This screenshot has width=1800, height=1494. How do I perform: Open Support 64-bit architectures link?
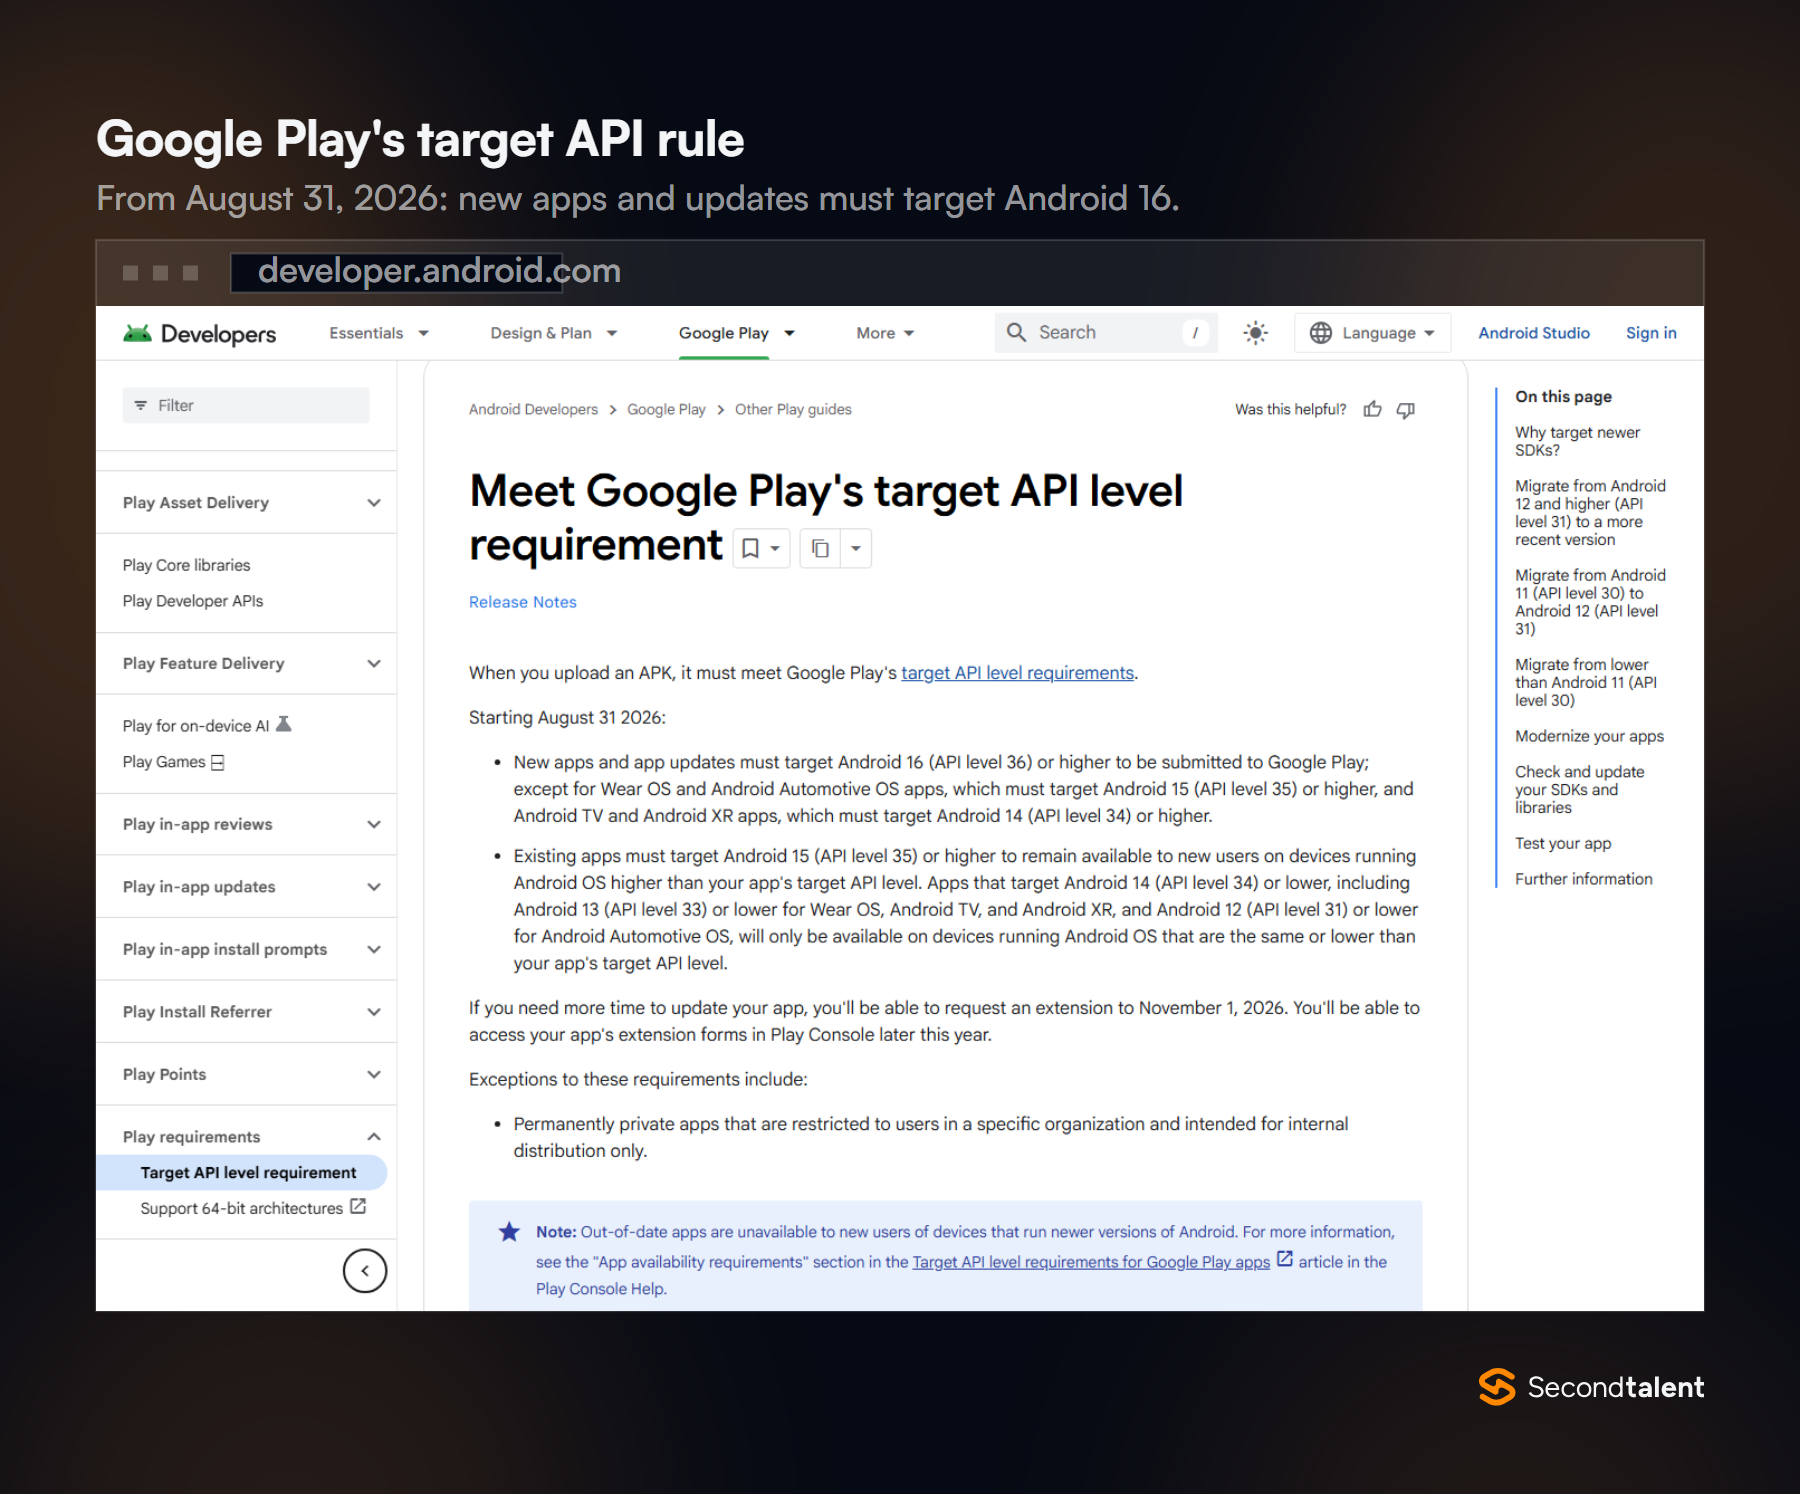point(241,1208)
